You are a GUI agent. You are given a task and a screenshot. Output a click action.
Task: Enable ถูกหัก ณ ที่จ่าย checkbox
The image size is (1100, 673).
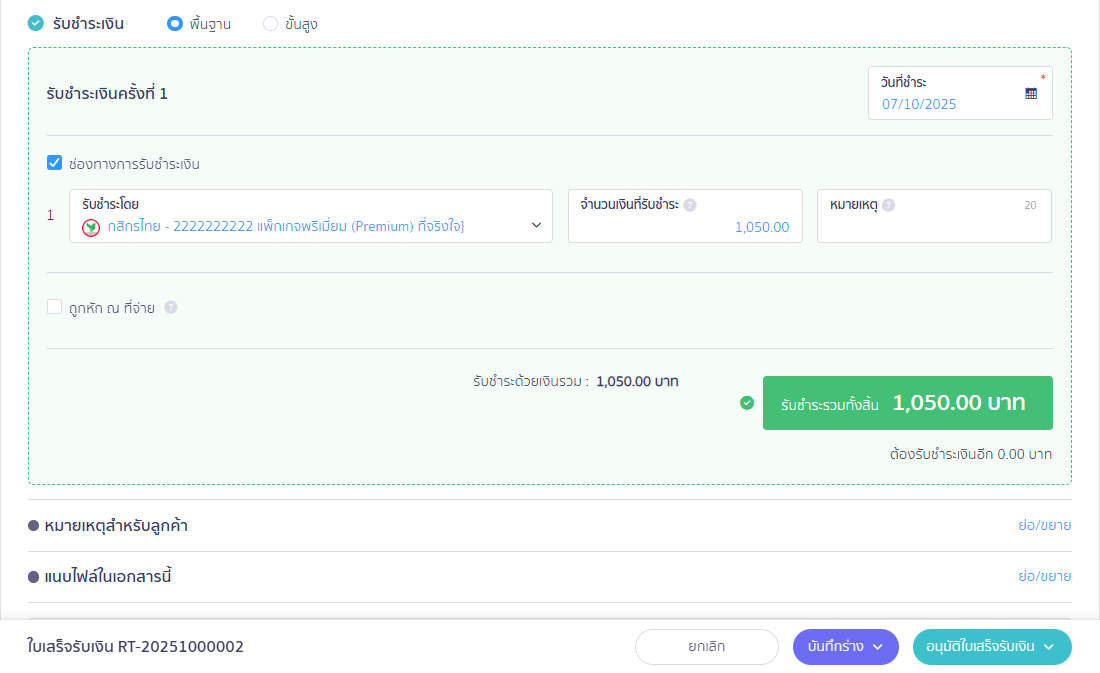pyautogui.click(x=55, y=307)
